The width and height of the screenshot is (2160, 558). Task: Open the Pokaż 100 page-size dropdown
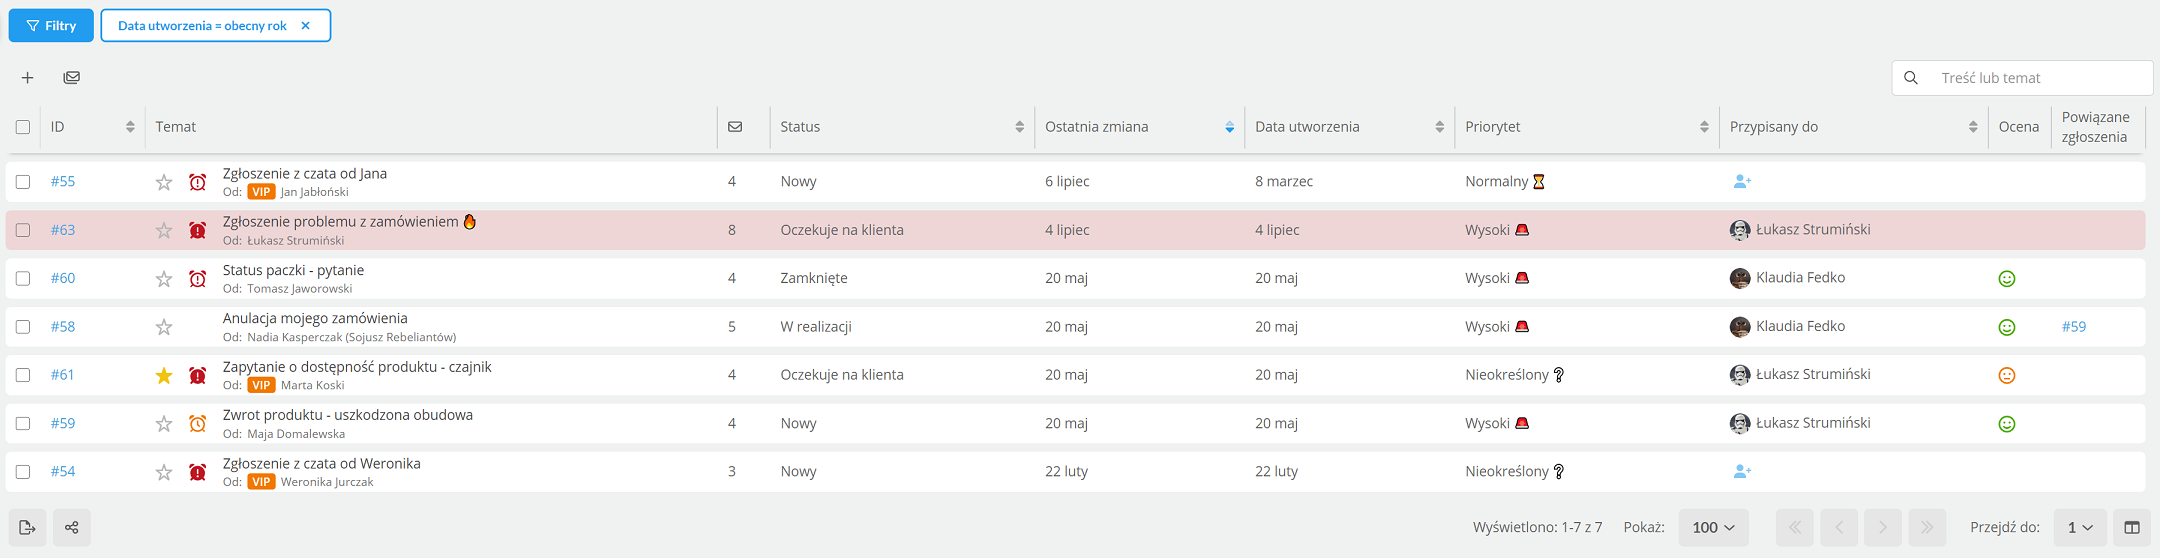point(1713,527)
